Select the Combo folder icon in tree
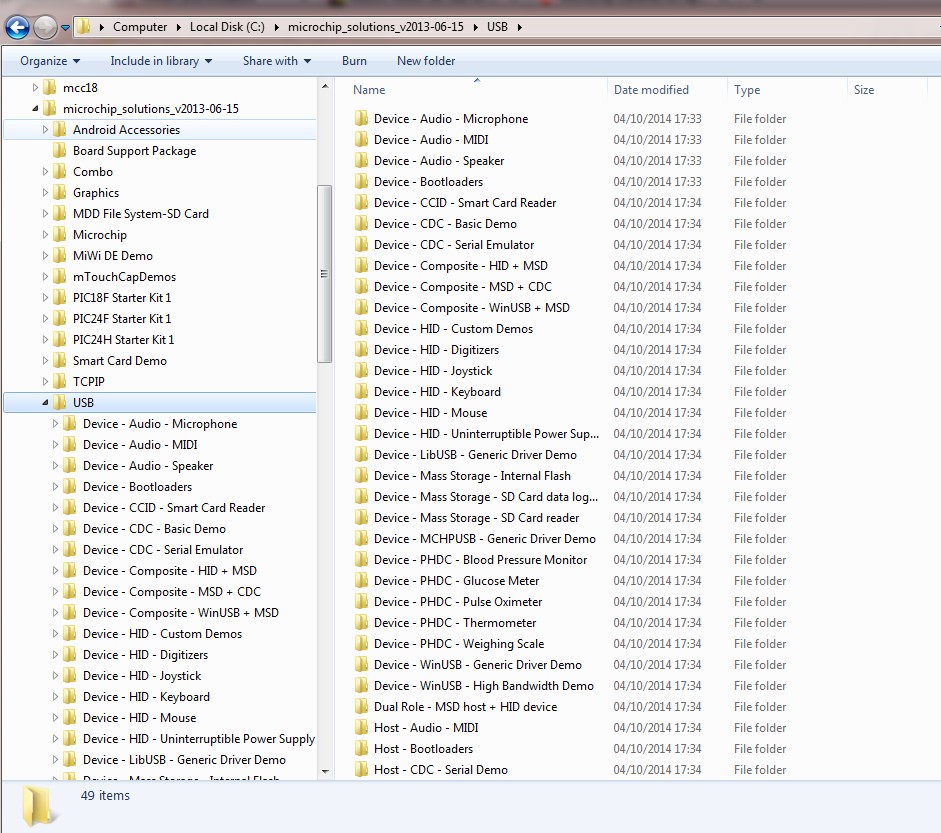Viewport: 941px width, 833px height. click(x=59, y=172)
